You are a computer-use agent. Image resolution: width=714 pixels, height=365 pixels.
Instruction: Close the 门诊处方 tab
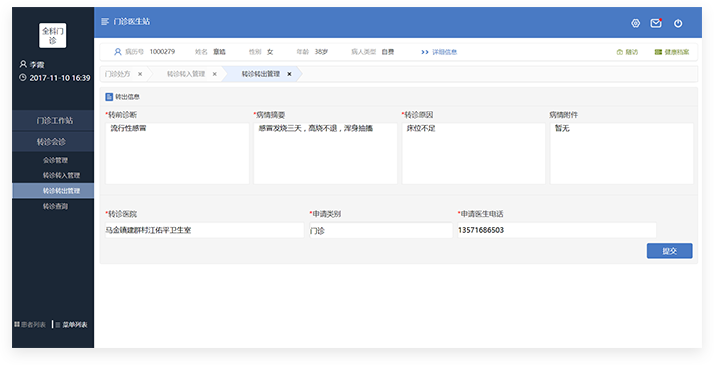pyautogui.click(x=140, y=74)
